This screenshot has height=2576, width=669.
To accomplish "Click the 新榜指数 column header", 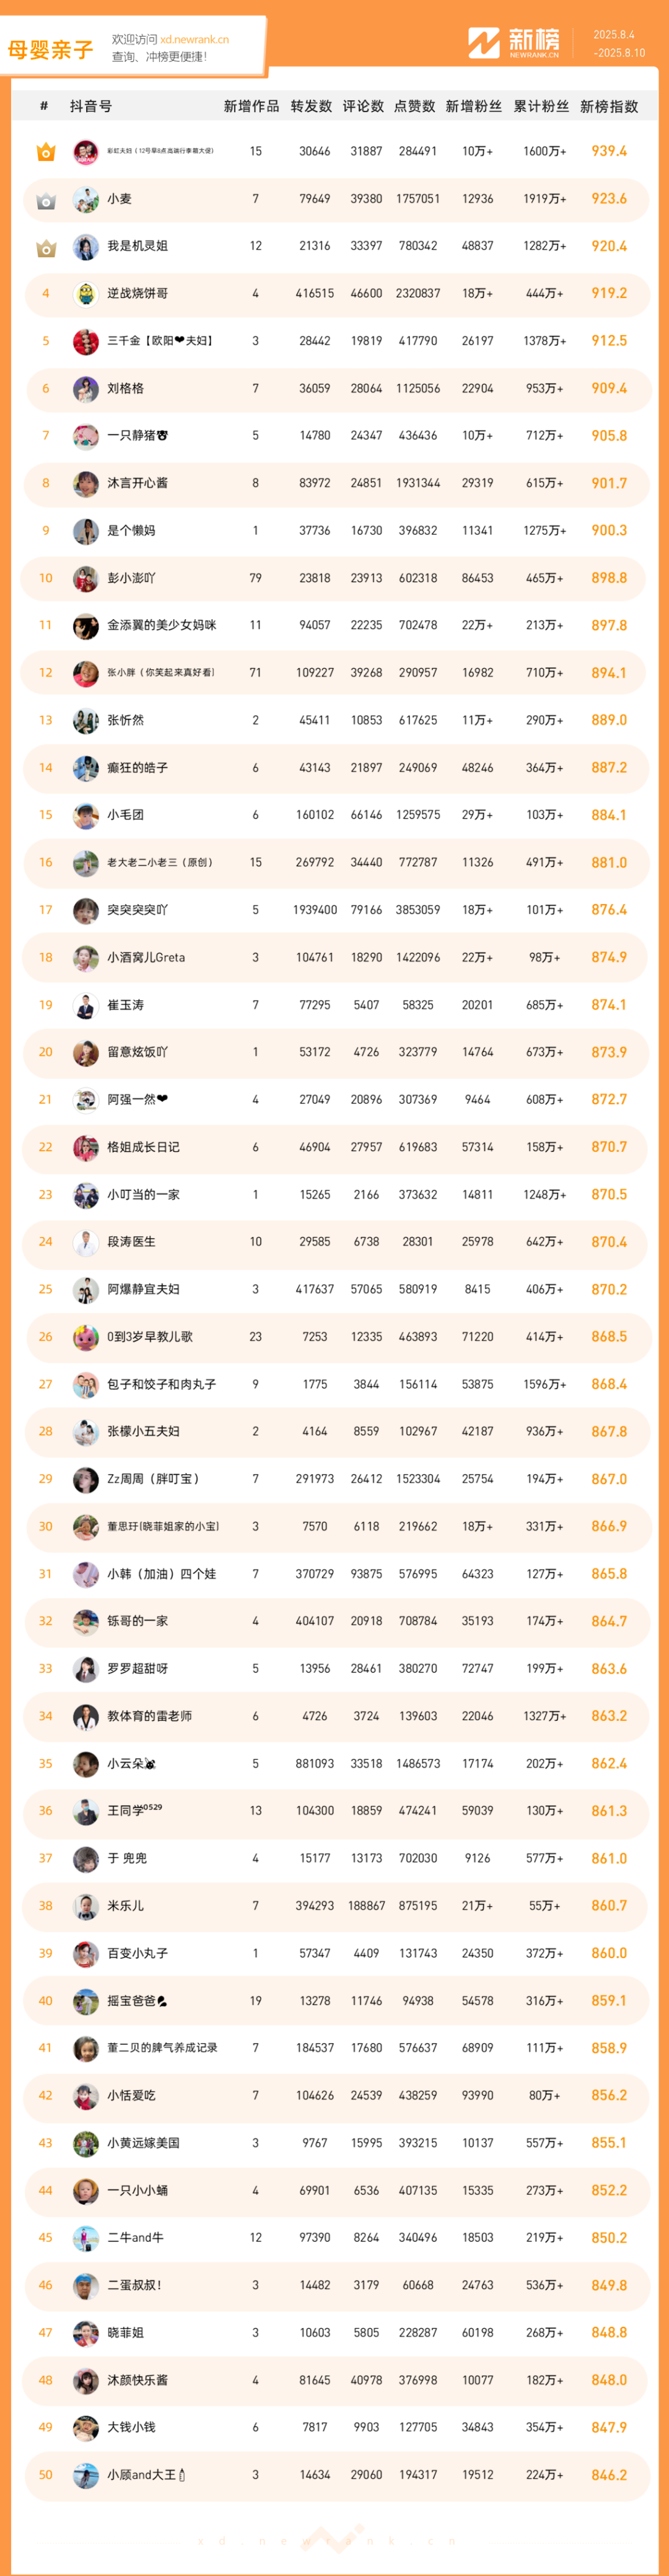I will point(609,106).
